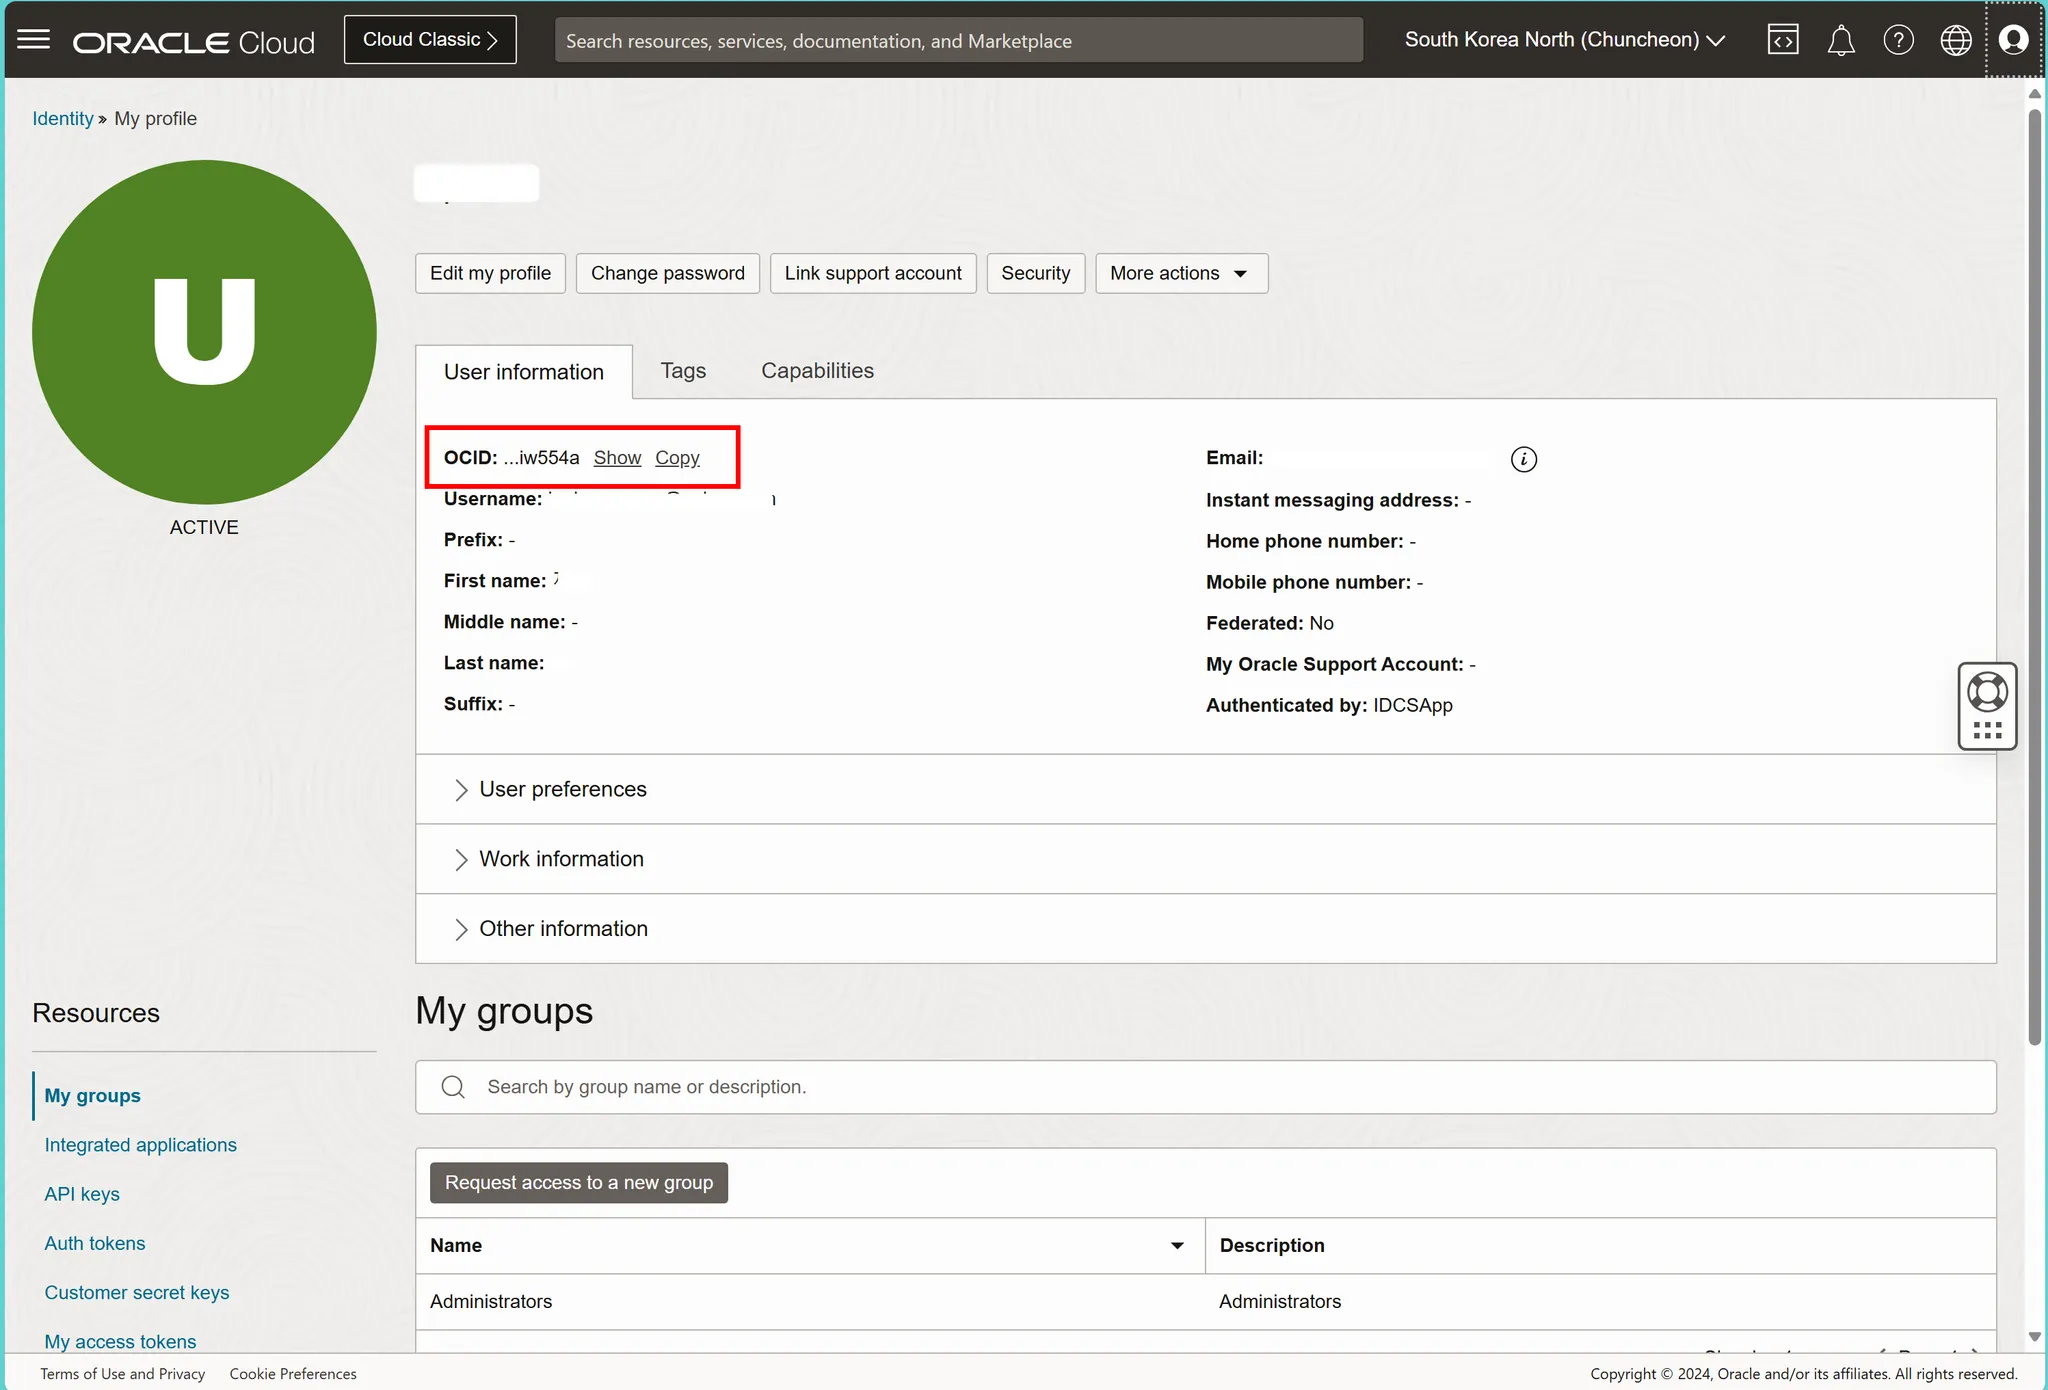2048x1390 pixels.
Task: Open Cloud Shell developer tools icon
Action: (x=1783, y=40)
